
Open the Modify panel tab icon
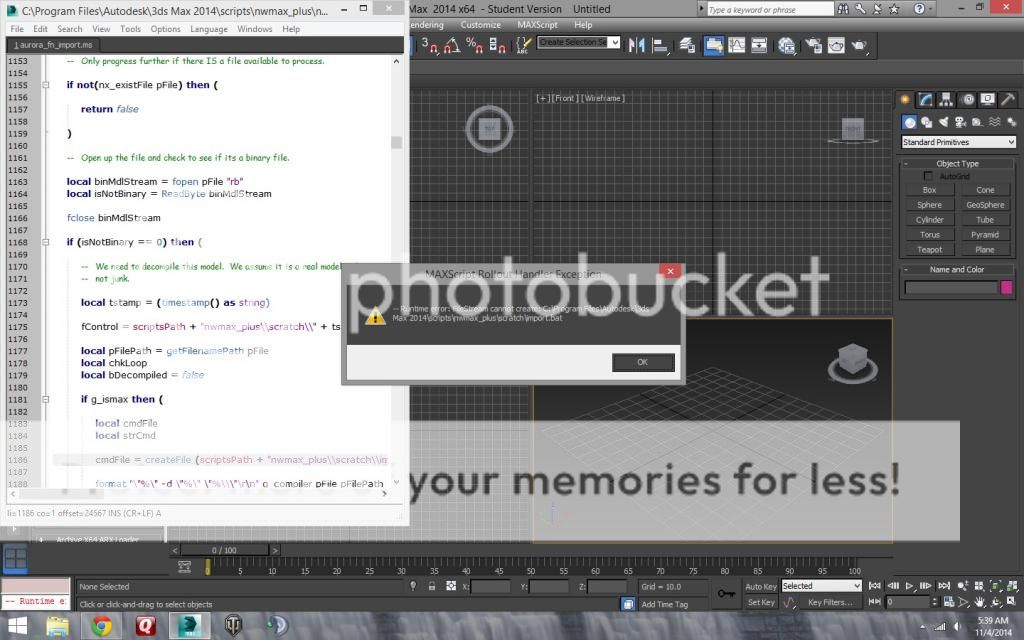pos(926,99)
